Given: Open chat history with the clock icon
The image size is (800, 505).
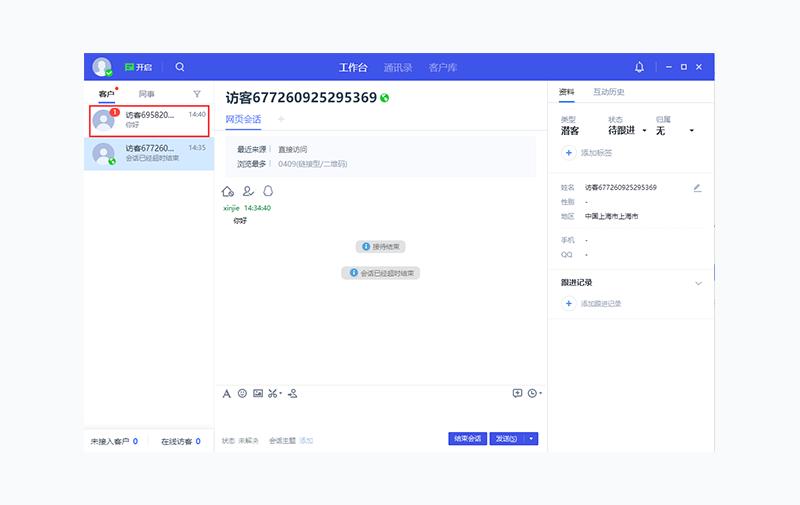Looking at the screenshot, I should click(532, 393).
